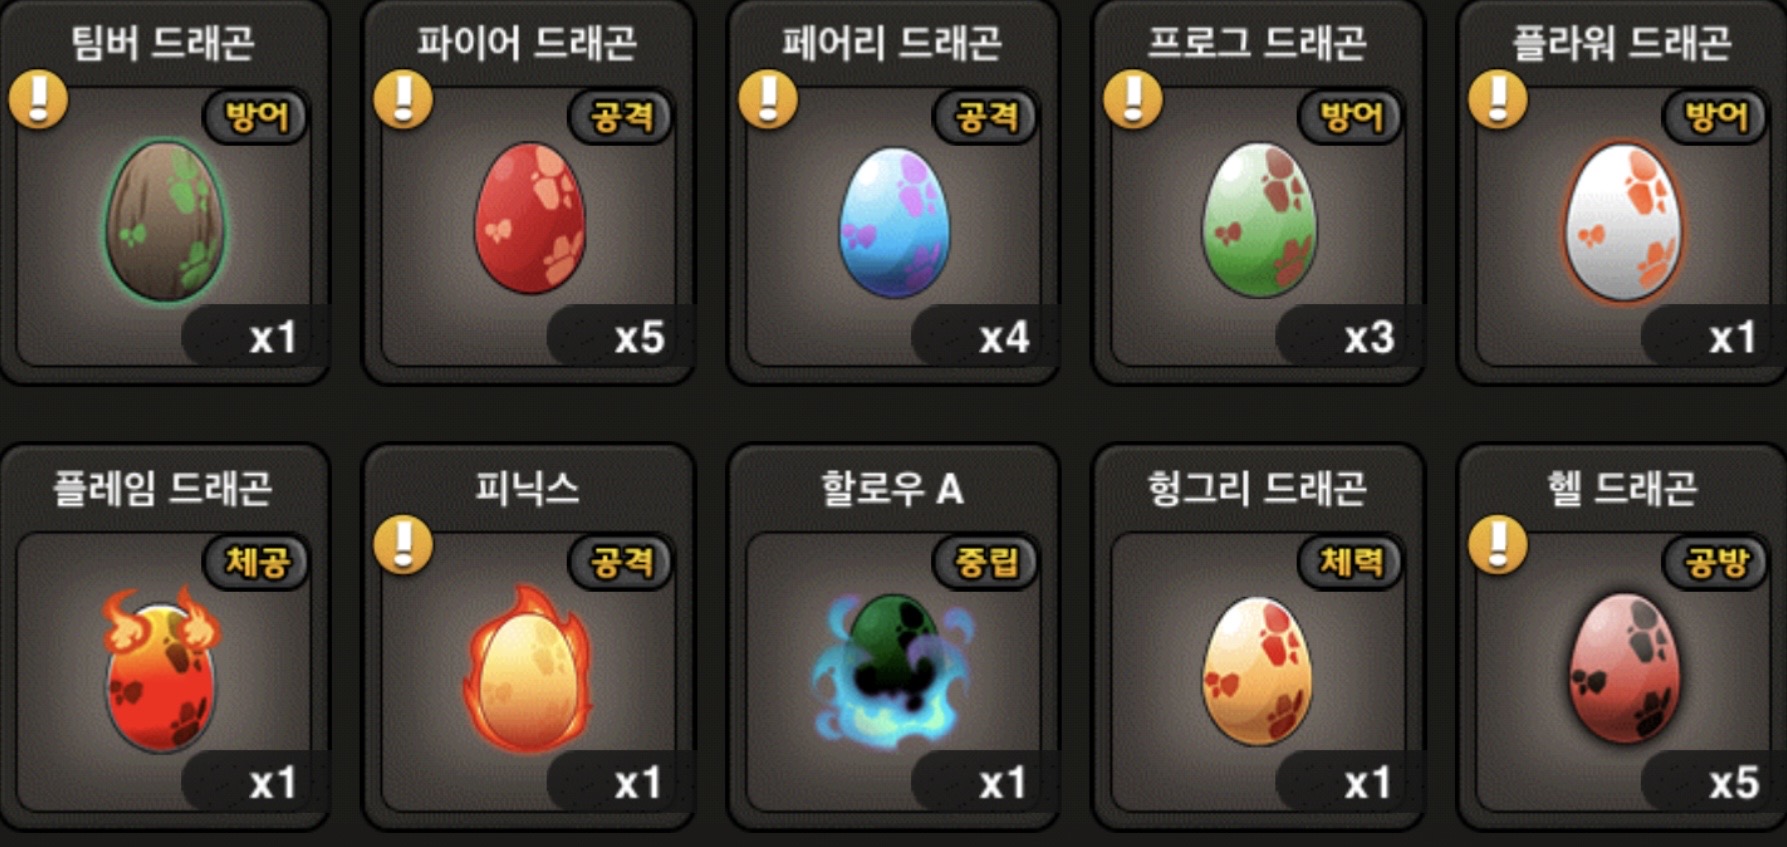Click the 체공 tag on 플레임 드래곤
Screen dimensions: 1787x847
pyautogui.click(x=256, y=562)
